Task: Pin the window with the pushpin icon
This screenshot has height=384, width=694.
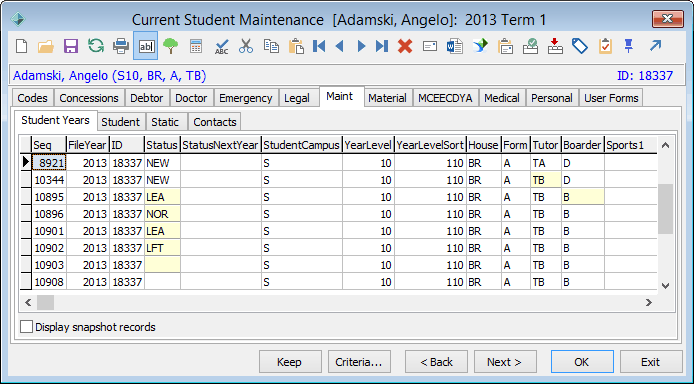Action: (x=628, y=46)
